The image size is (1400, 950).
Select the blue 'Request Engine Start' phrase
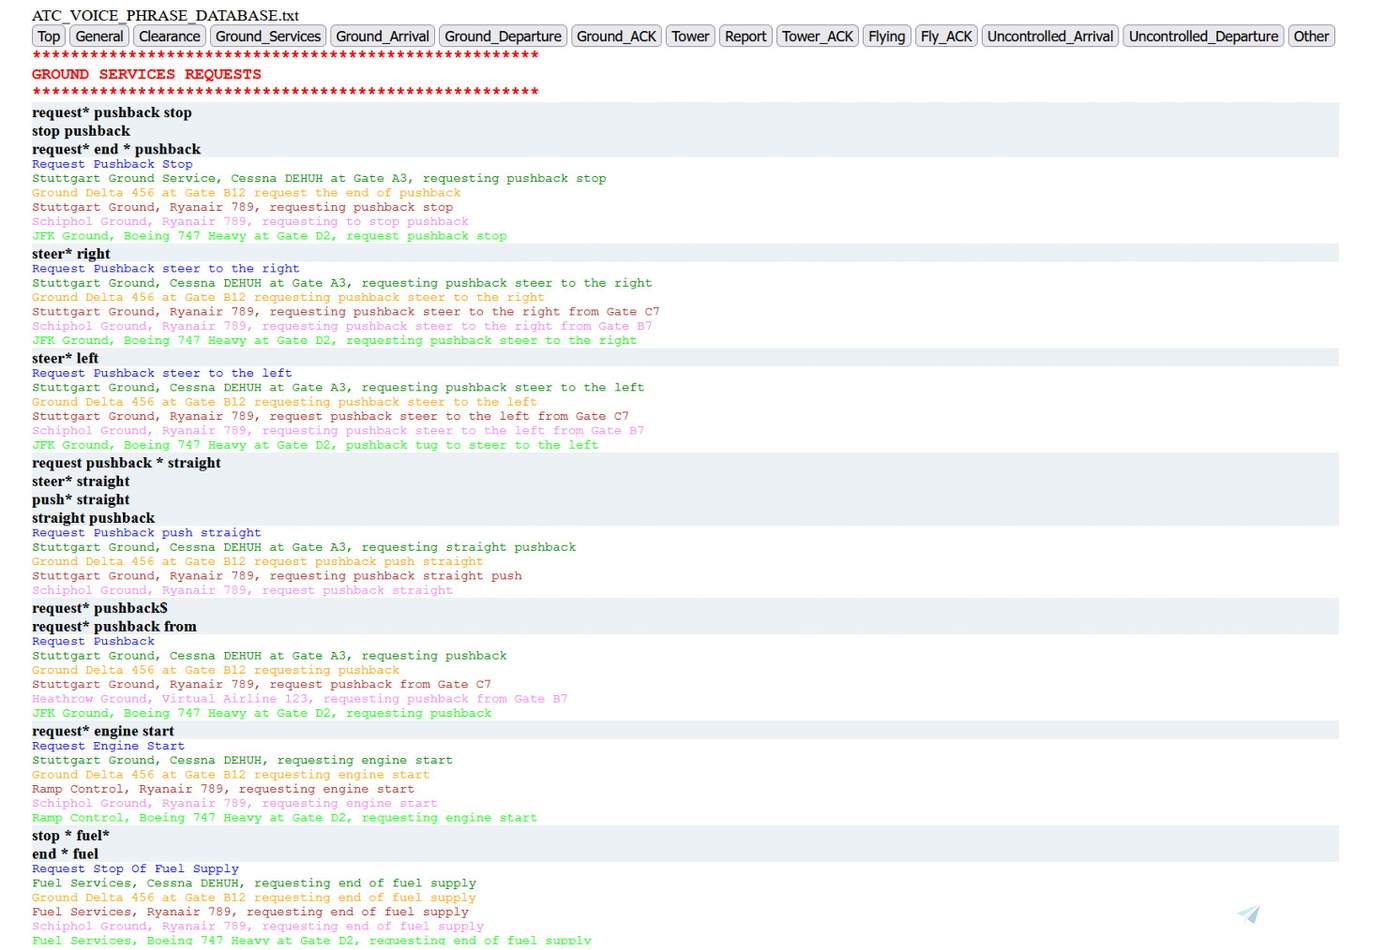tap(108, 746)
